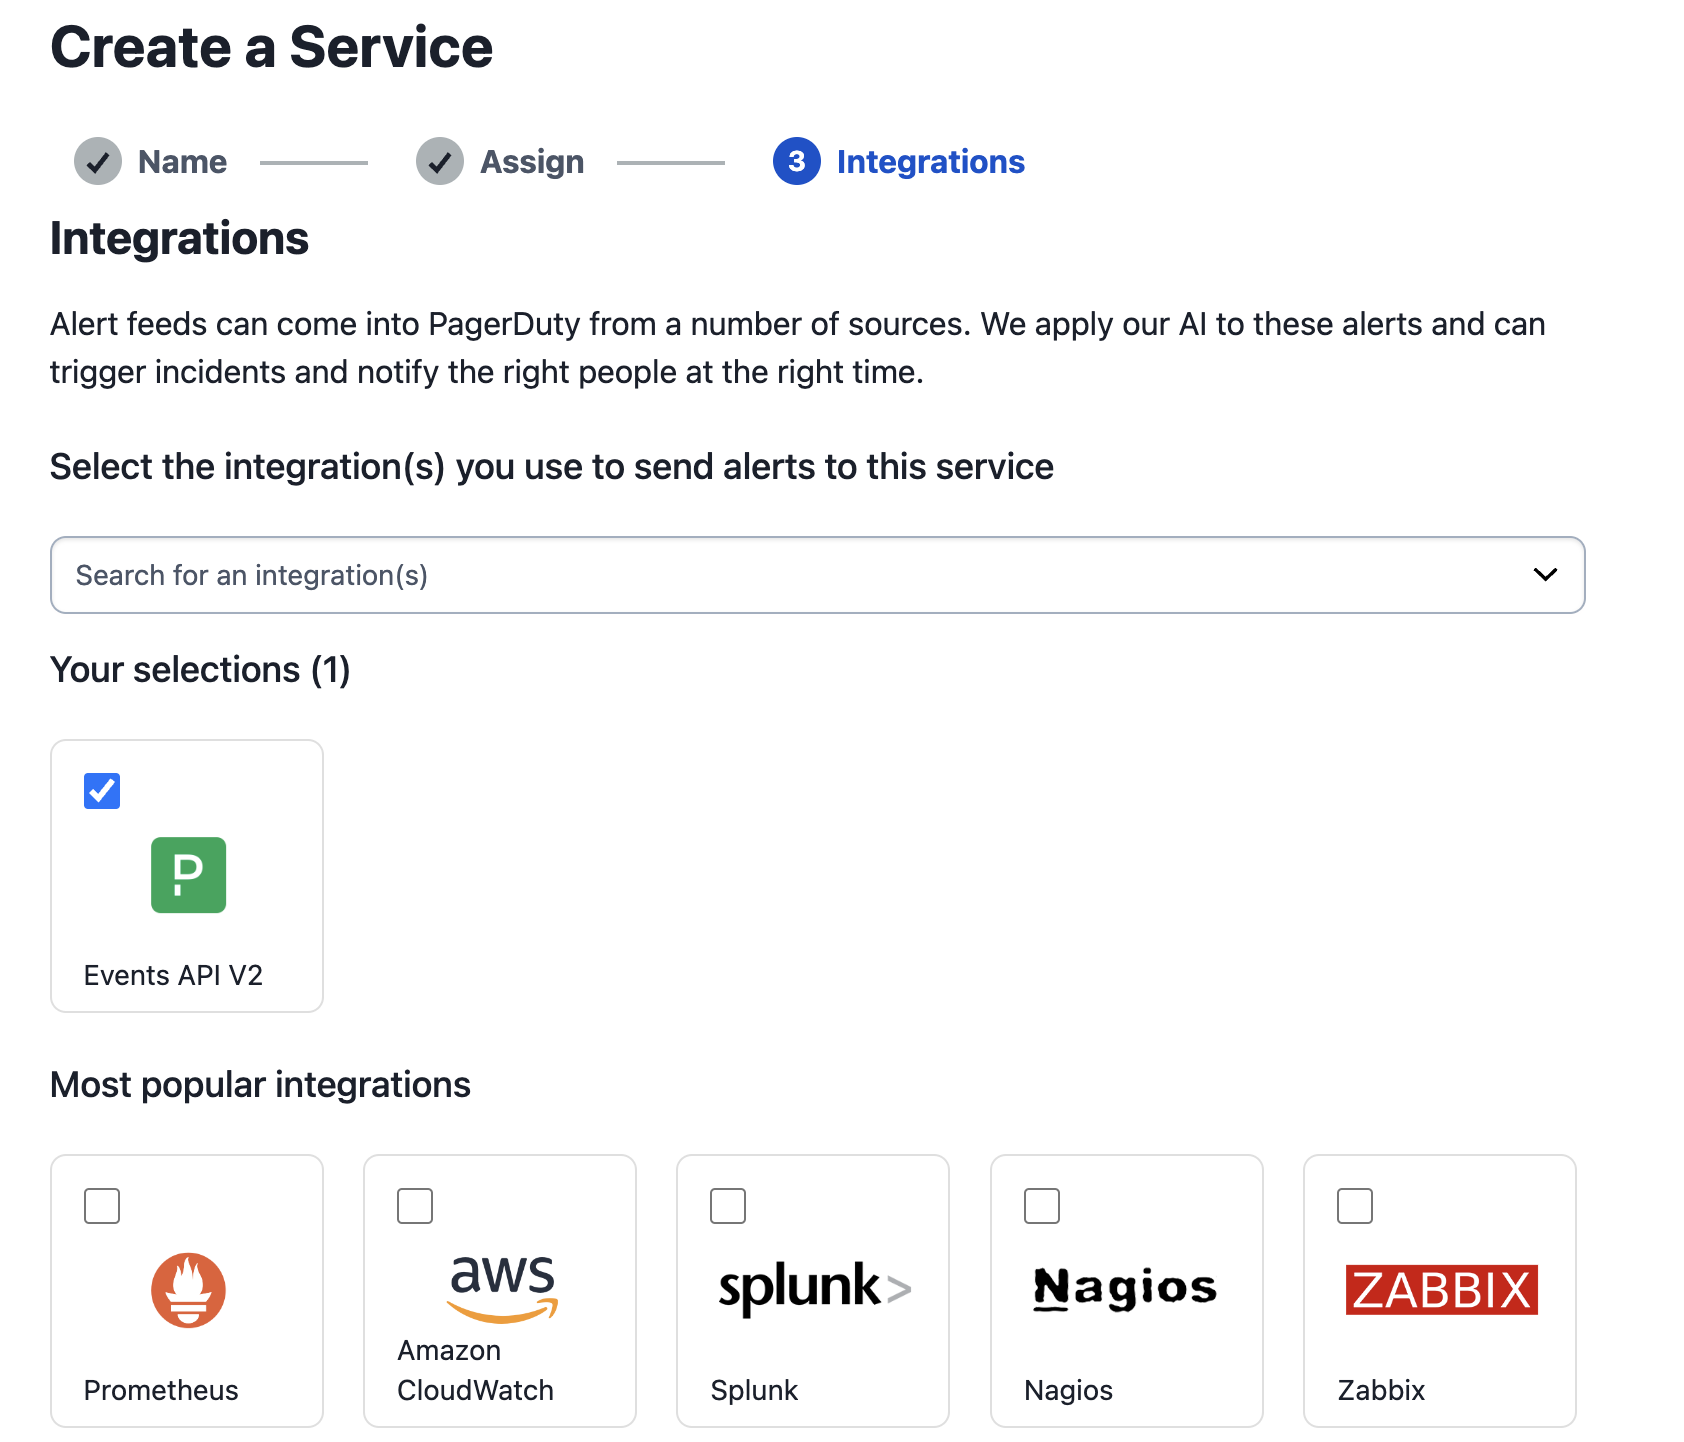Viewport: 1684px width, 1442px height.
Task: Click the Zabbix card label
Action: (1381, 1390)
